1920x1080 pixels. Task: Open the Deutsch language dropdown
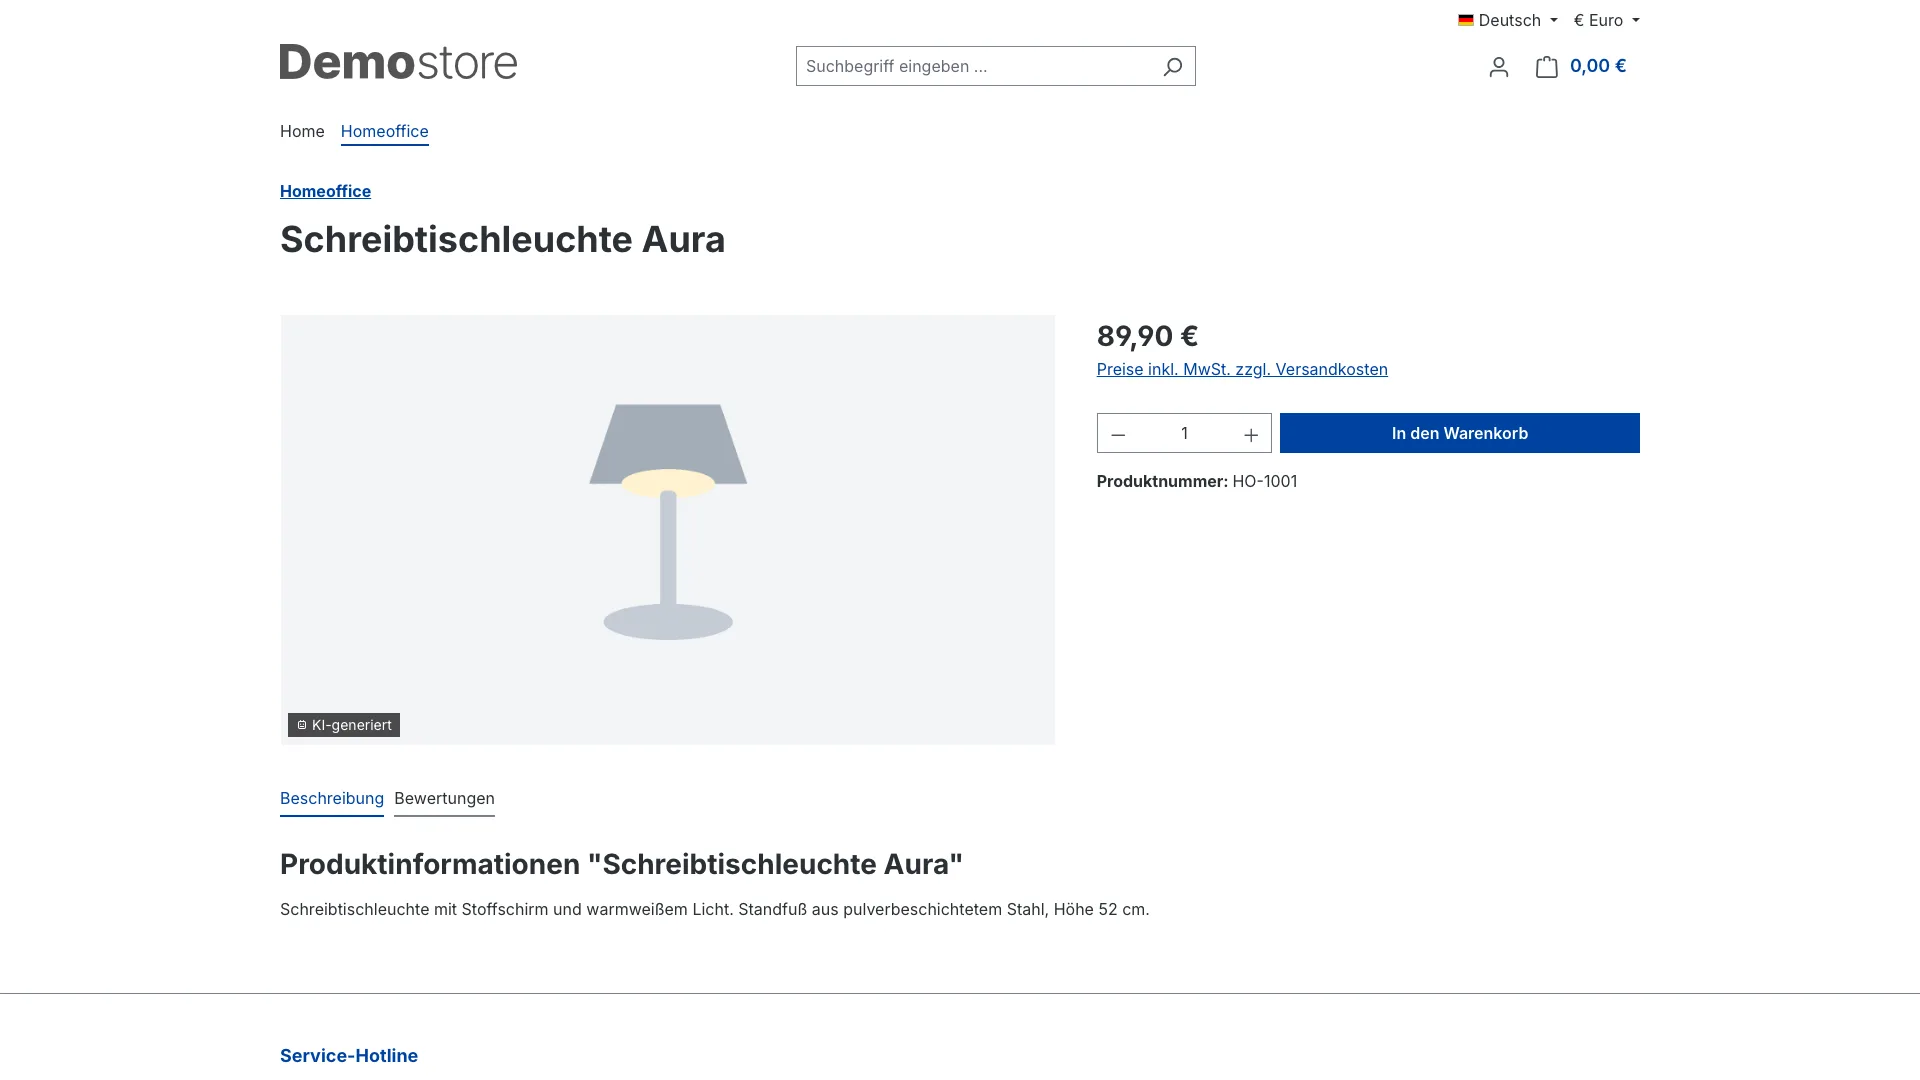1508,20
